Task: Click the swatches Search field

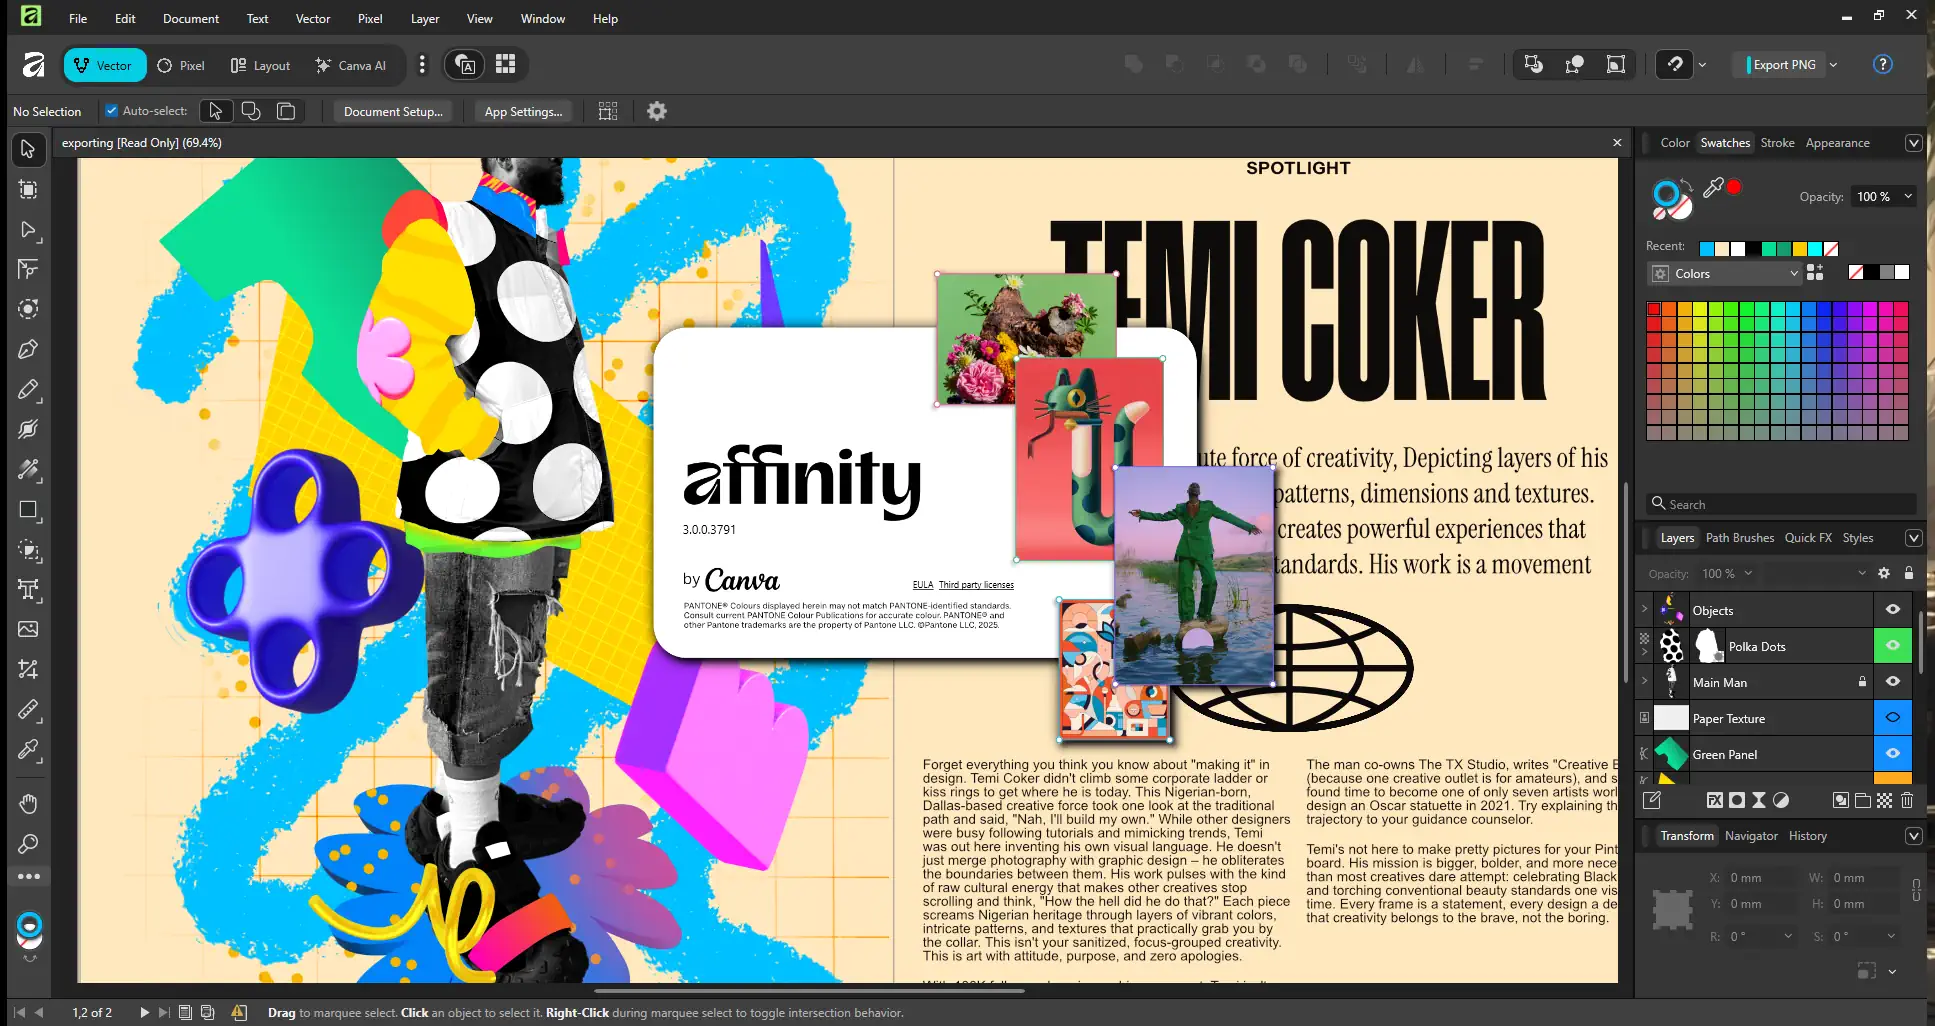Action: [x=1780, y=504]
